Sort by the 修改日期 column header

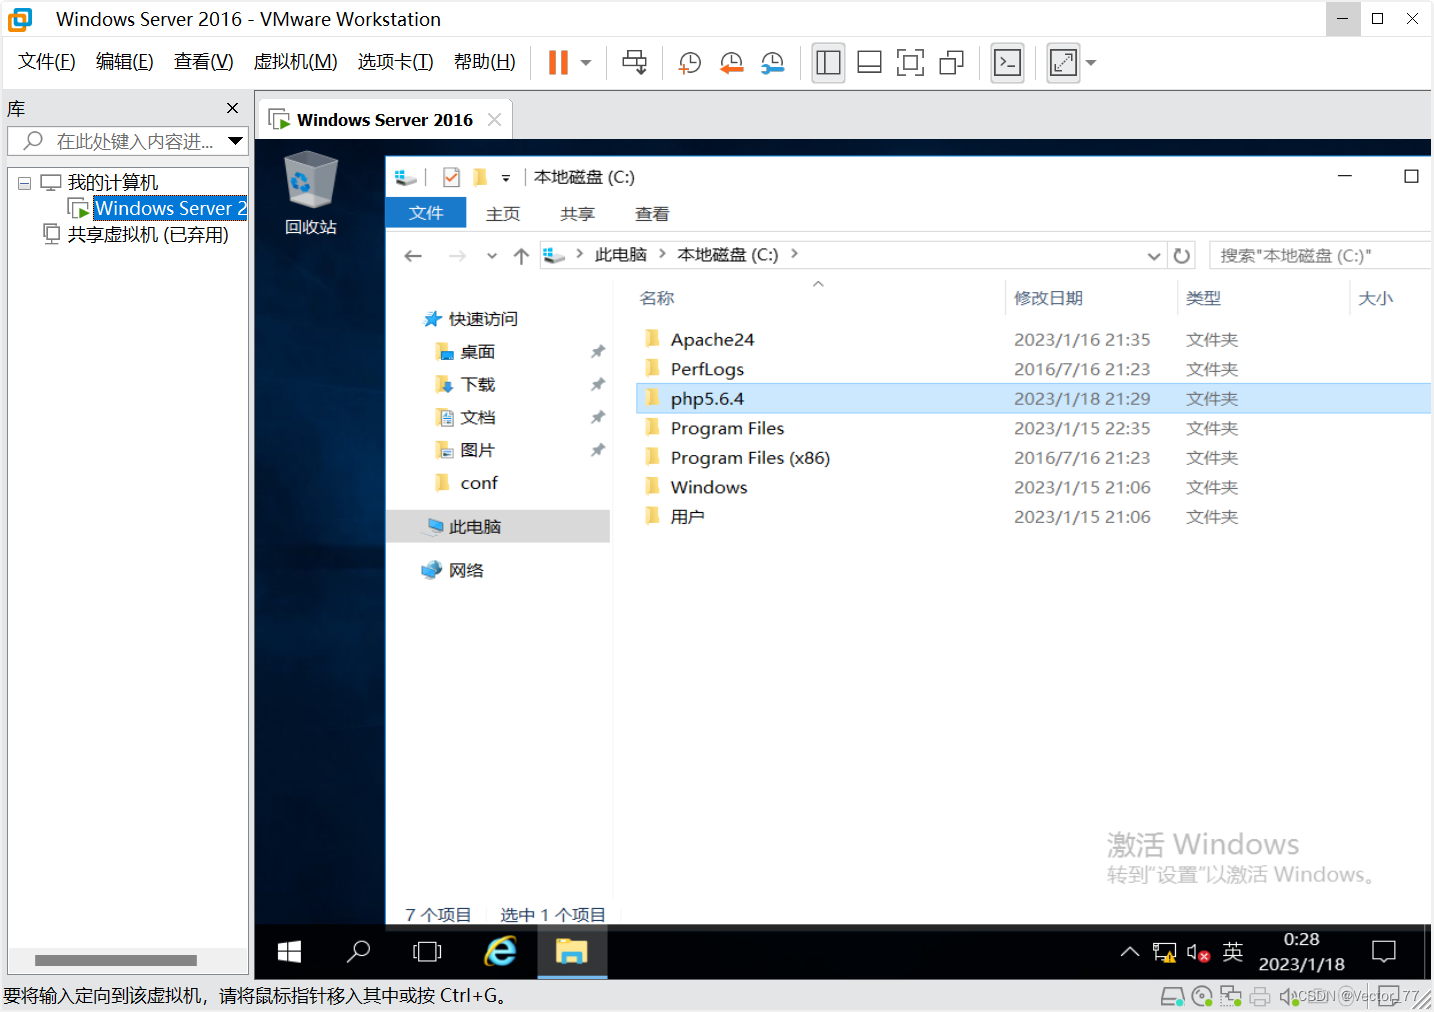tap(1048, 298)
